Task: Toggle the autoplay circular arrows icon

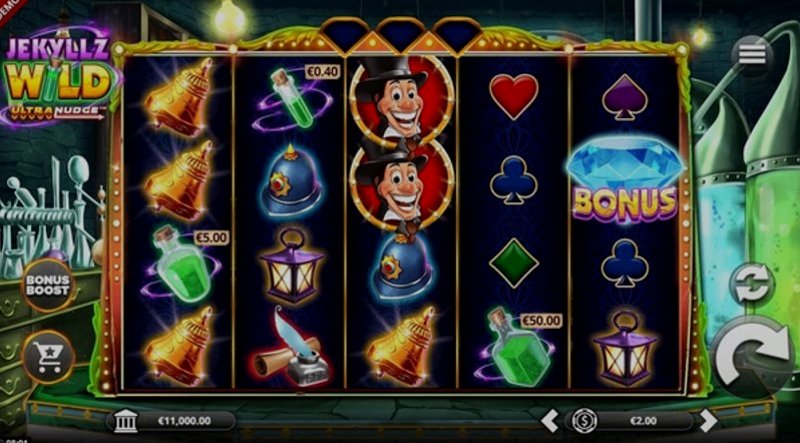Action: pos(752,283)
